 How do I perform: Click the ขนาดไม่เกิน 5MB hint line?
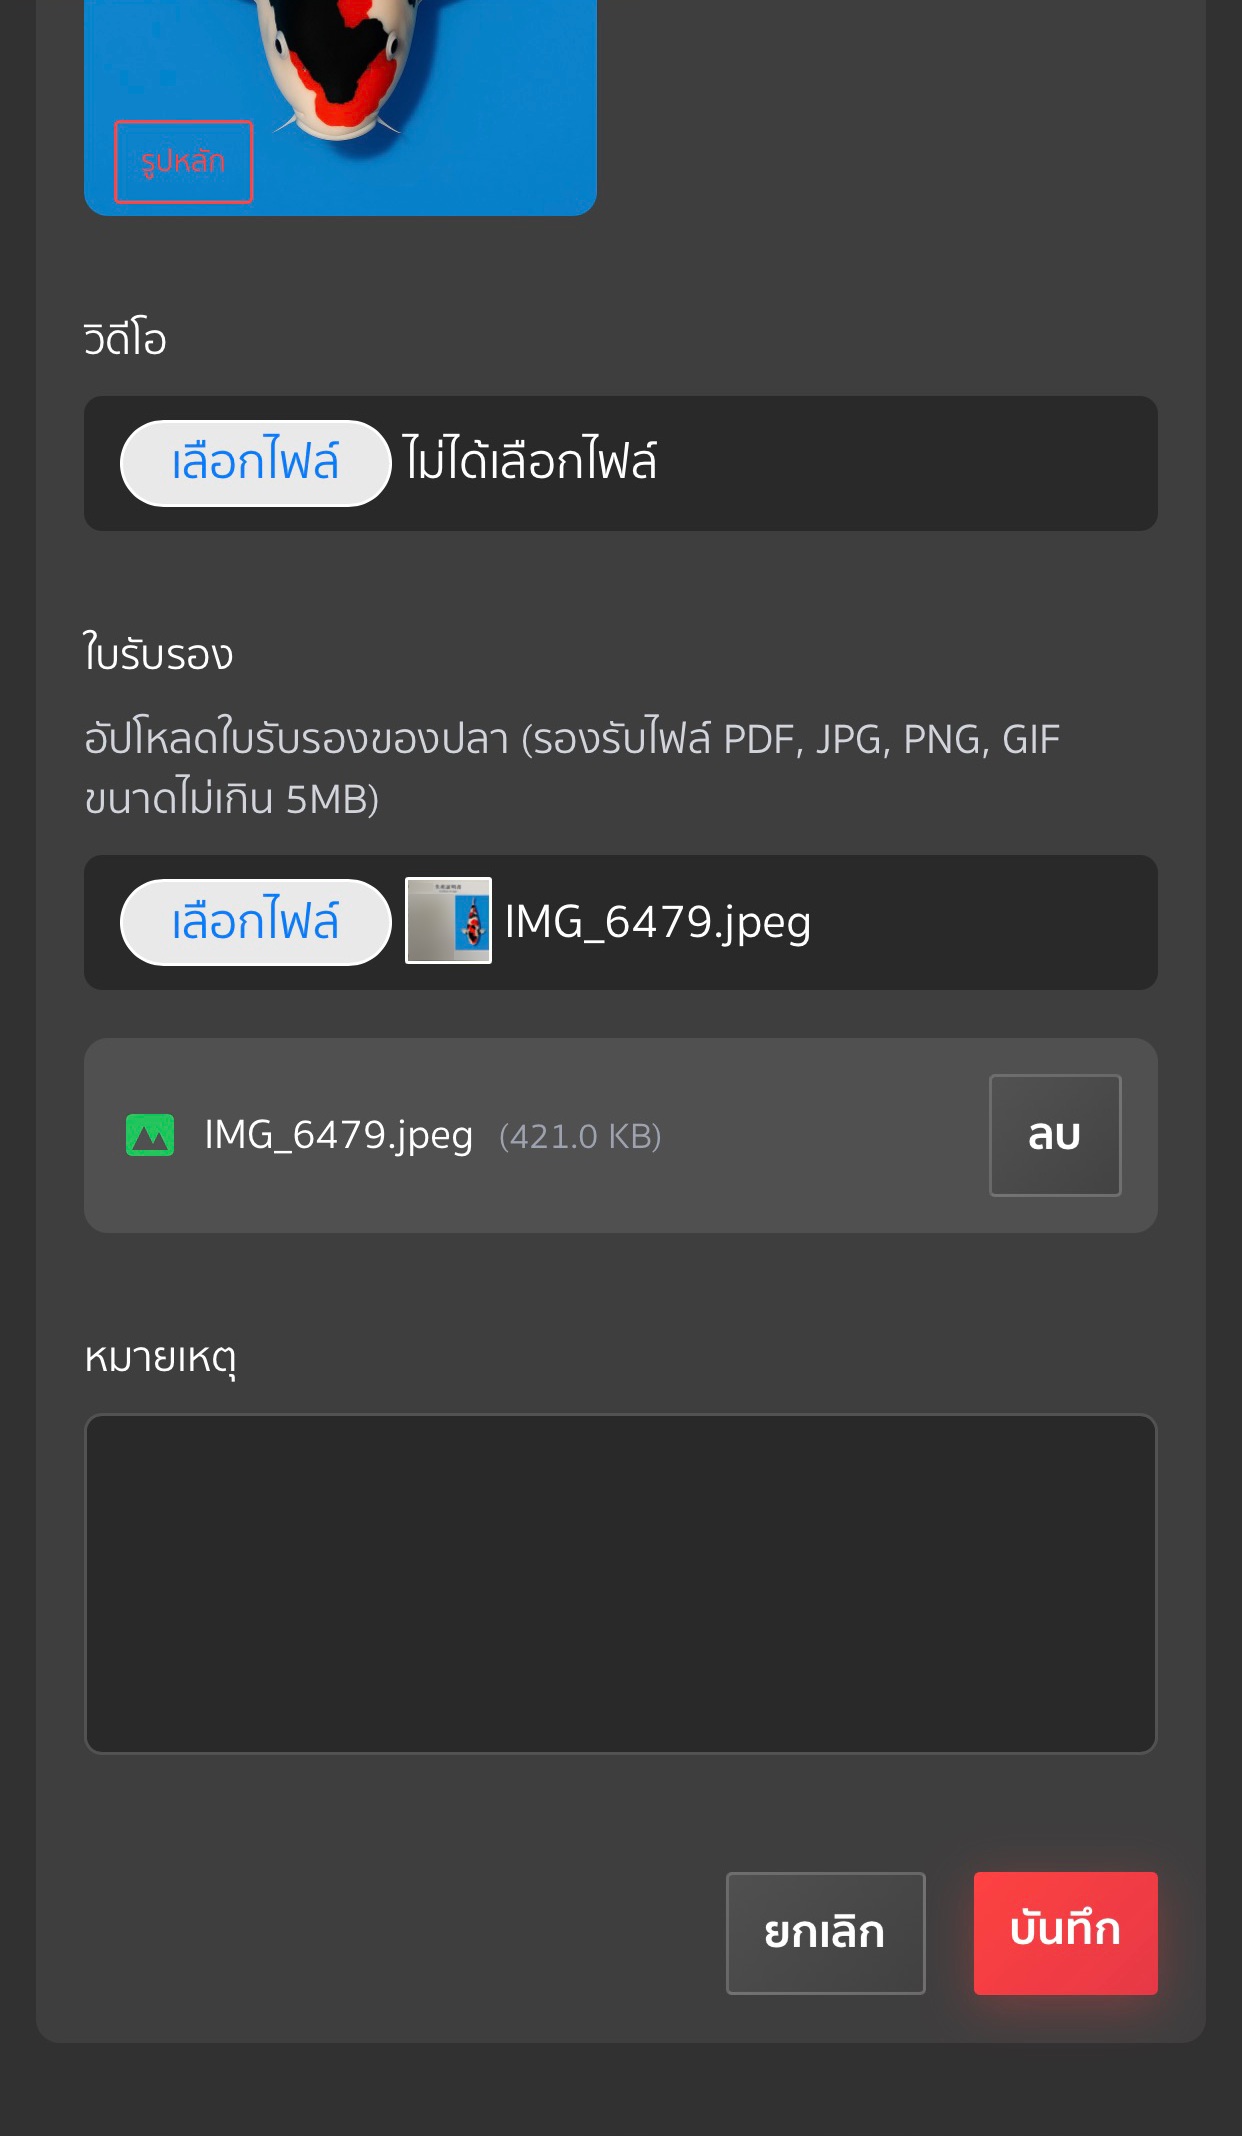[x=231, y=799]
